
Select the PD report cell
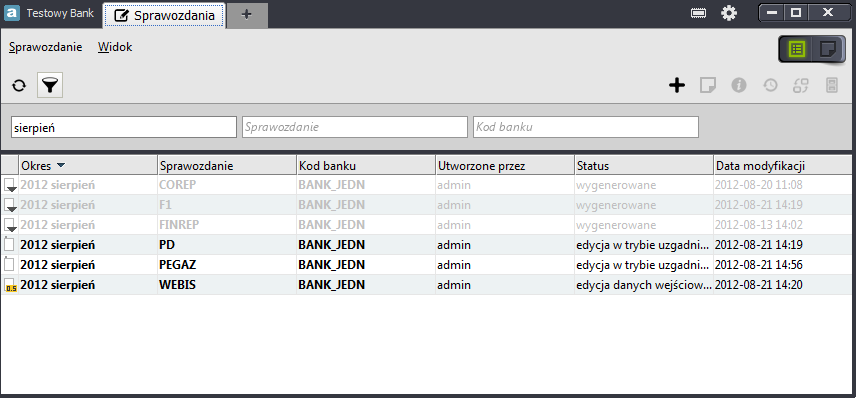(227, 245)
